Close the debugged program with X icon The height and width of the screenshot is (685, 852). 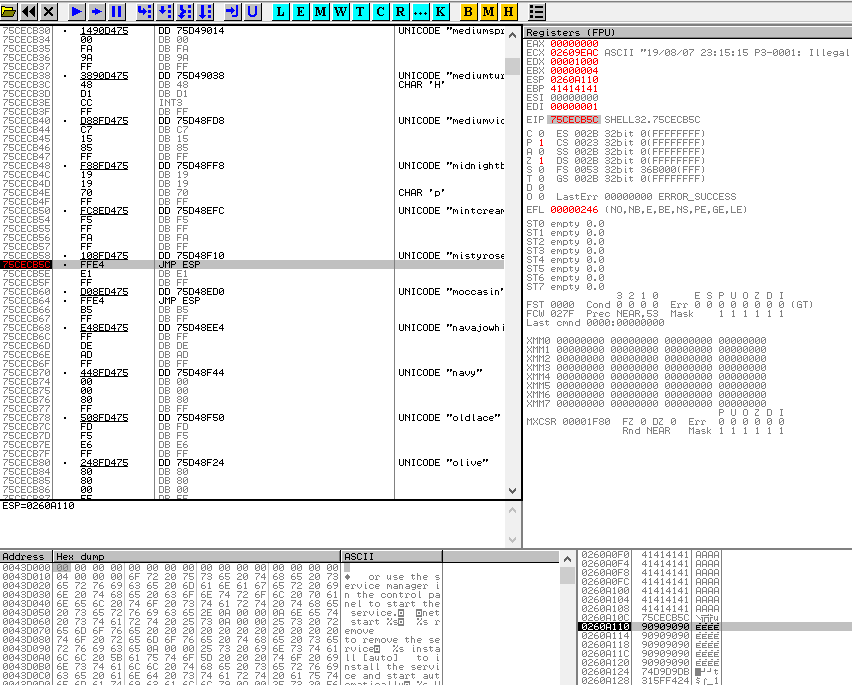49,11
